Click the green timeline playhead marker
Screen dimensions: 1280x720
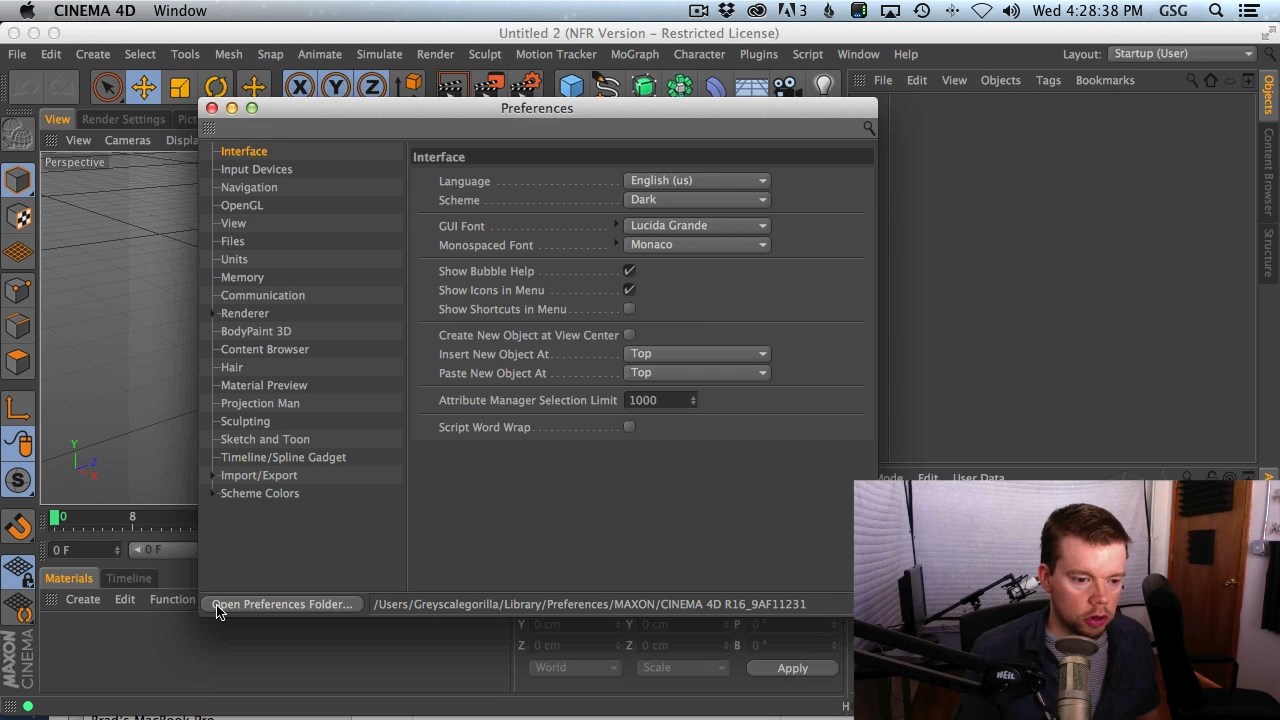(x=54, y=517)
